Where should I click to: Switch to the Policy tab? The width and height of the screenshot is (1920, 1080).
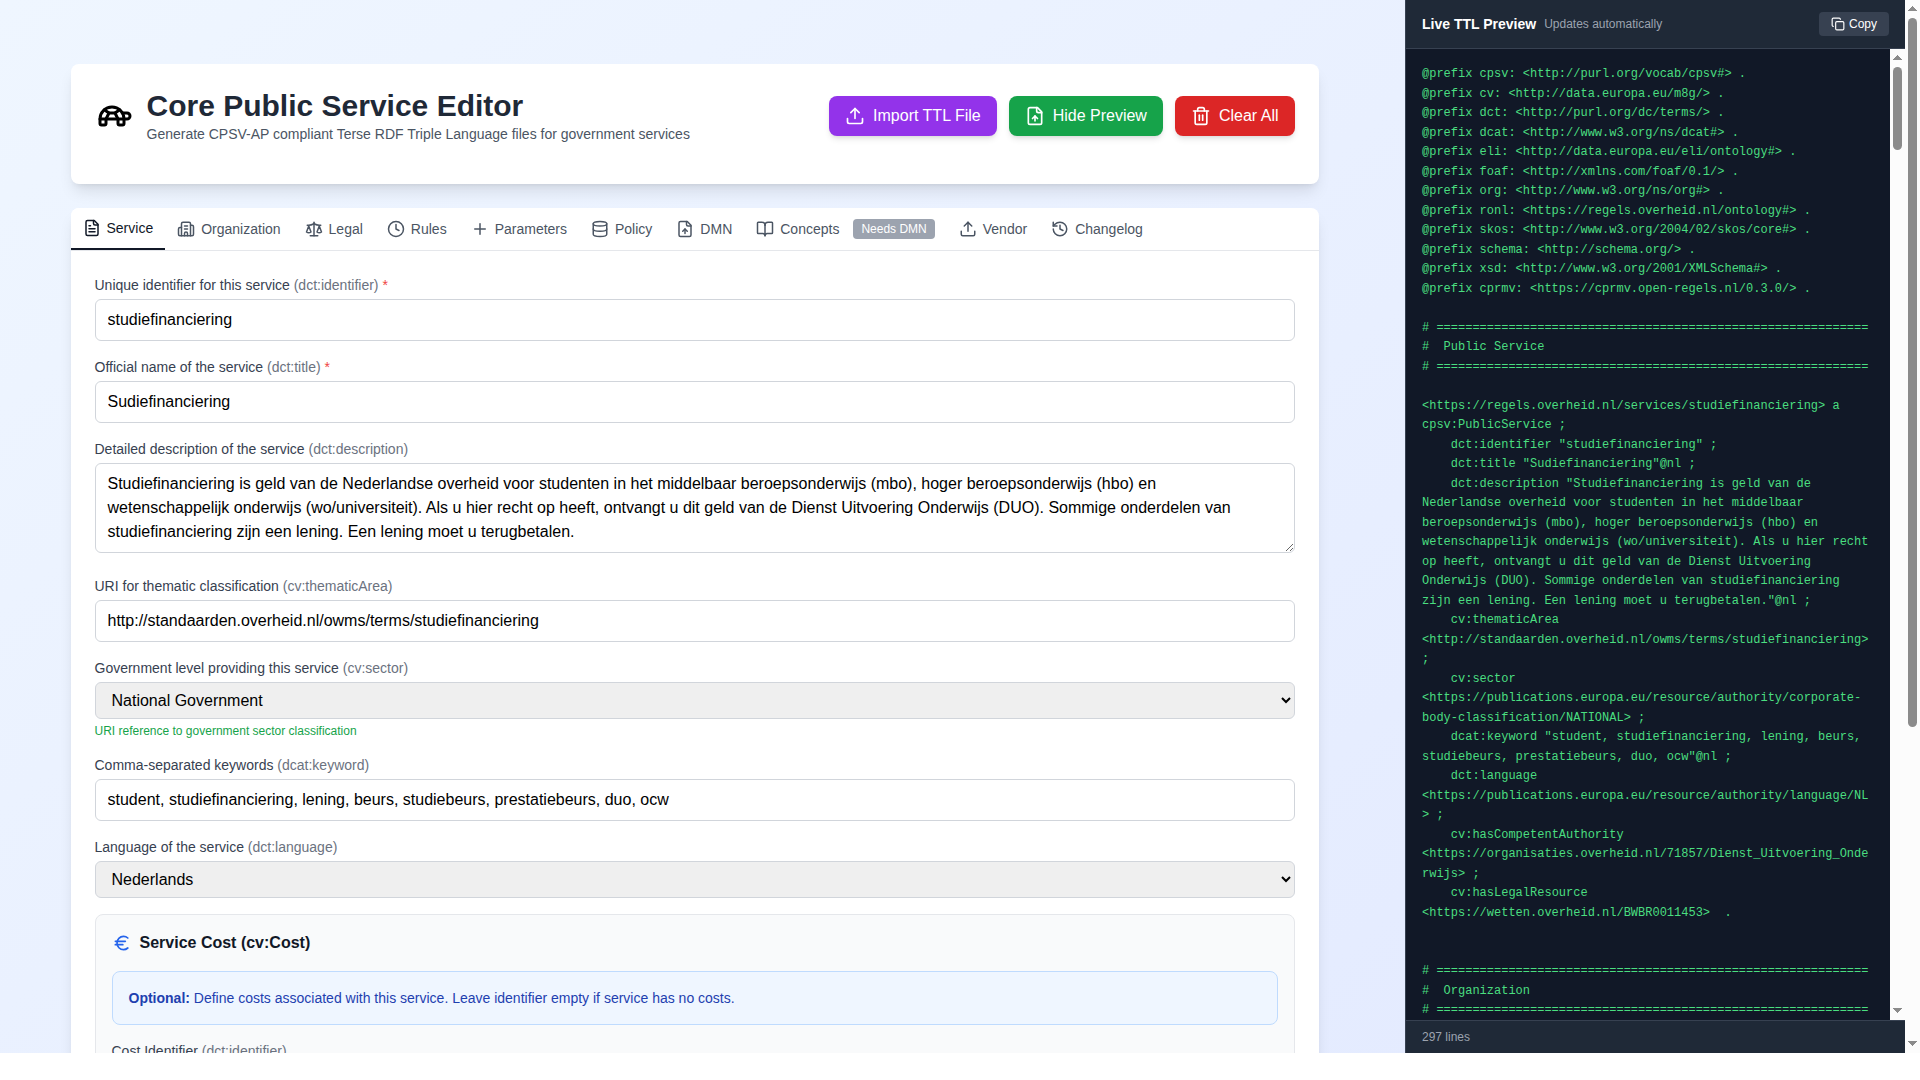click(622, 229)
